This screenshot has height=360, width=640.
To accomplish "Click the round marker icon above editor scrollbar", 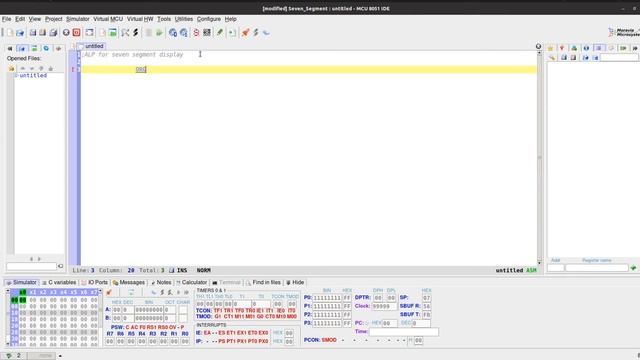I will [538, 47].
